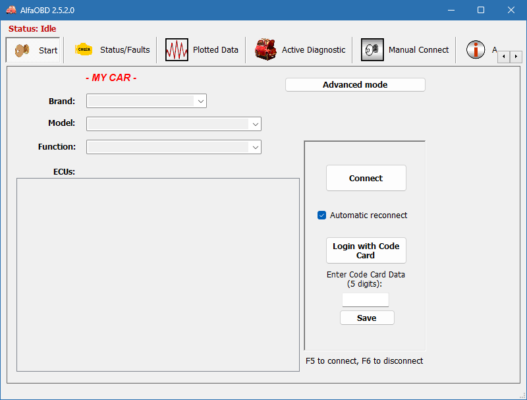Click the Save button

[x=367, y=318]
